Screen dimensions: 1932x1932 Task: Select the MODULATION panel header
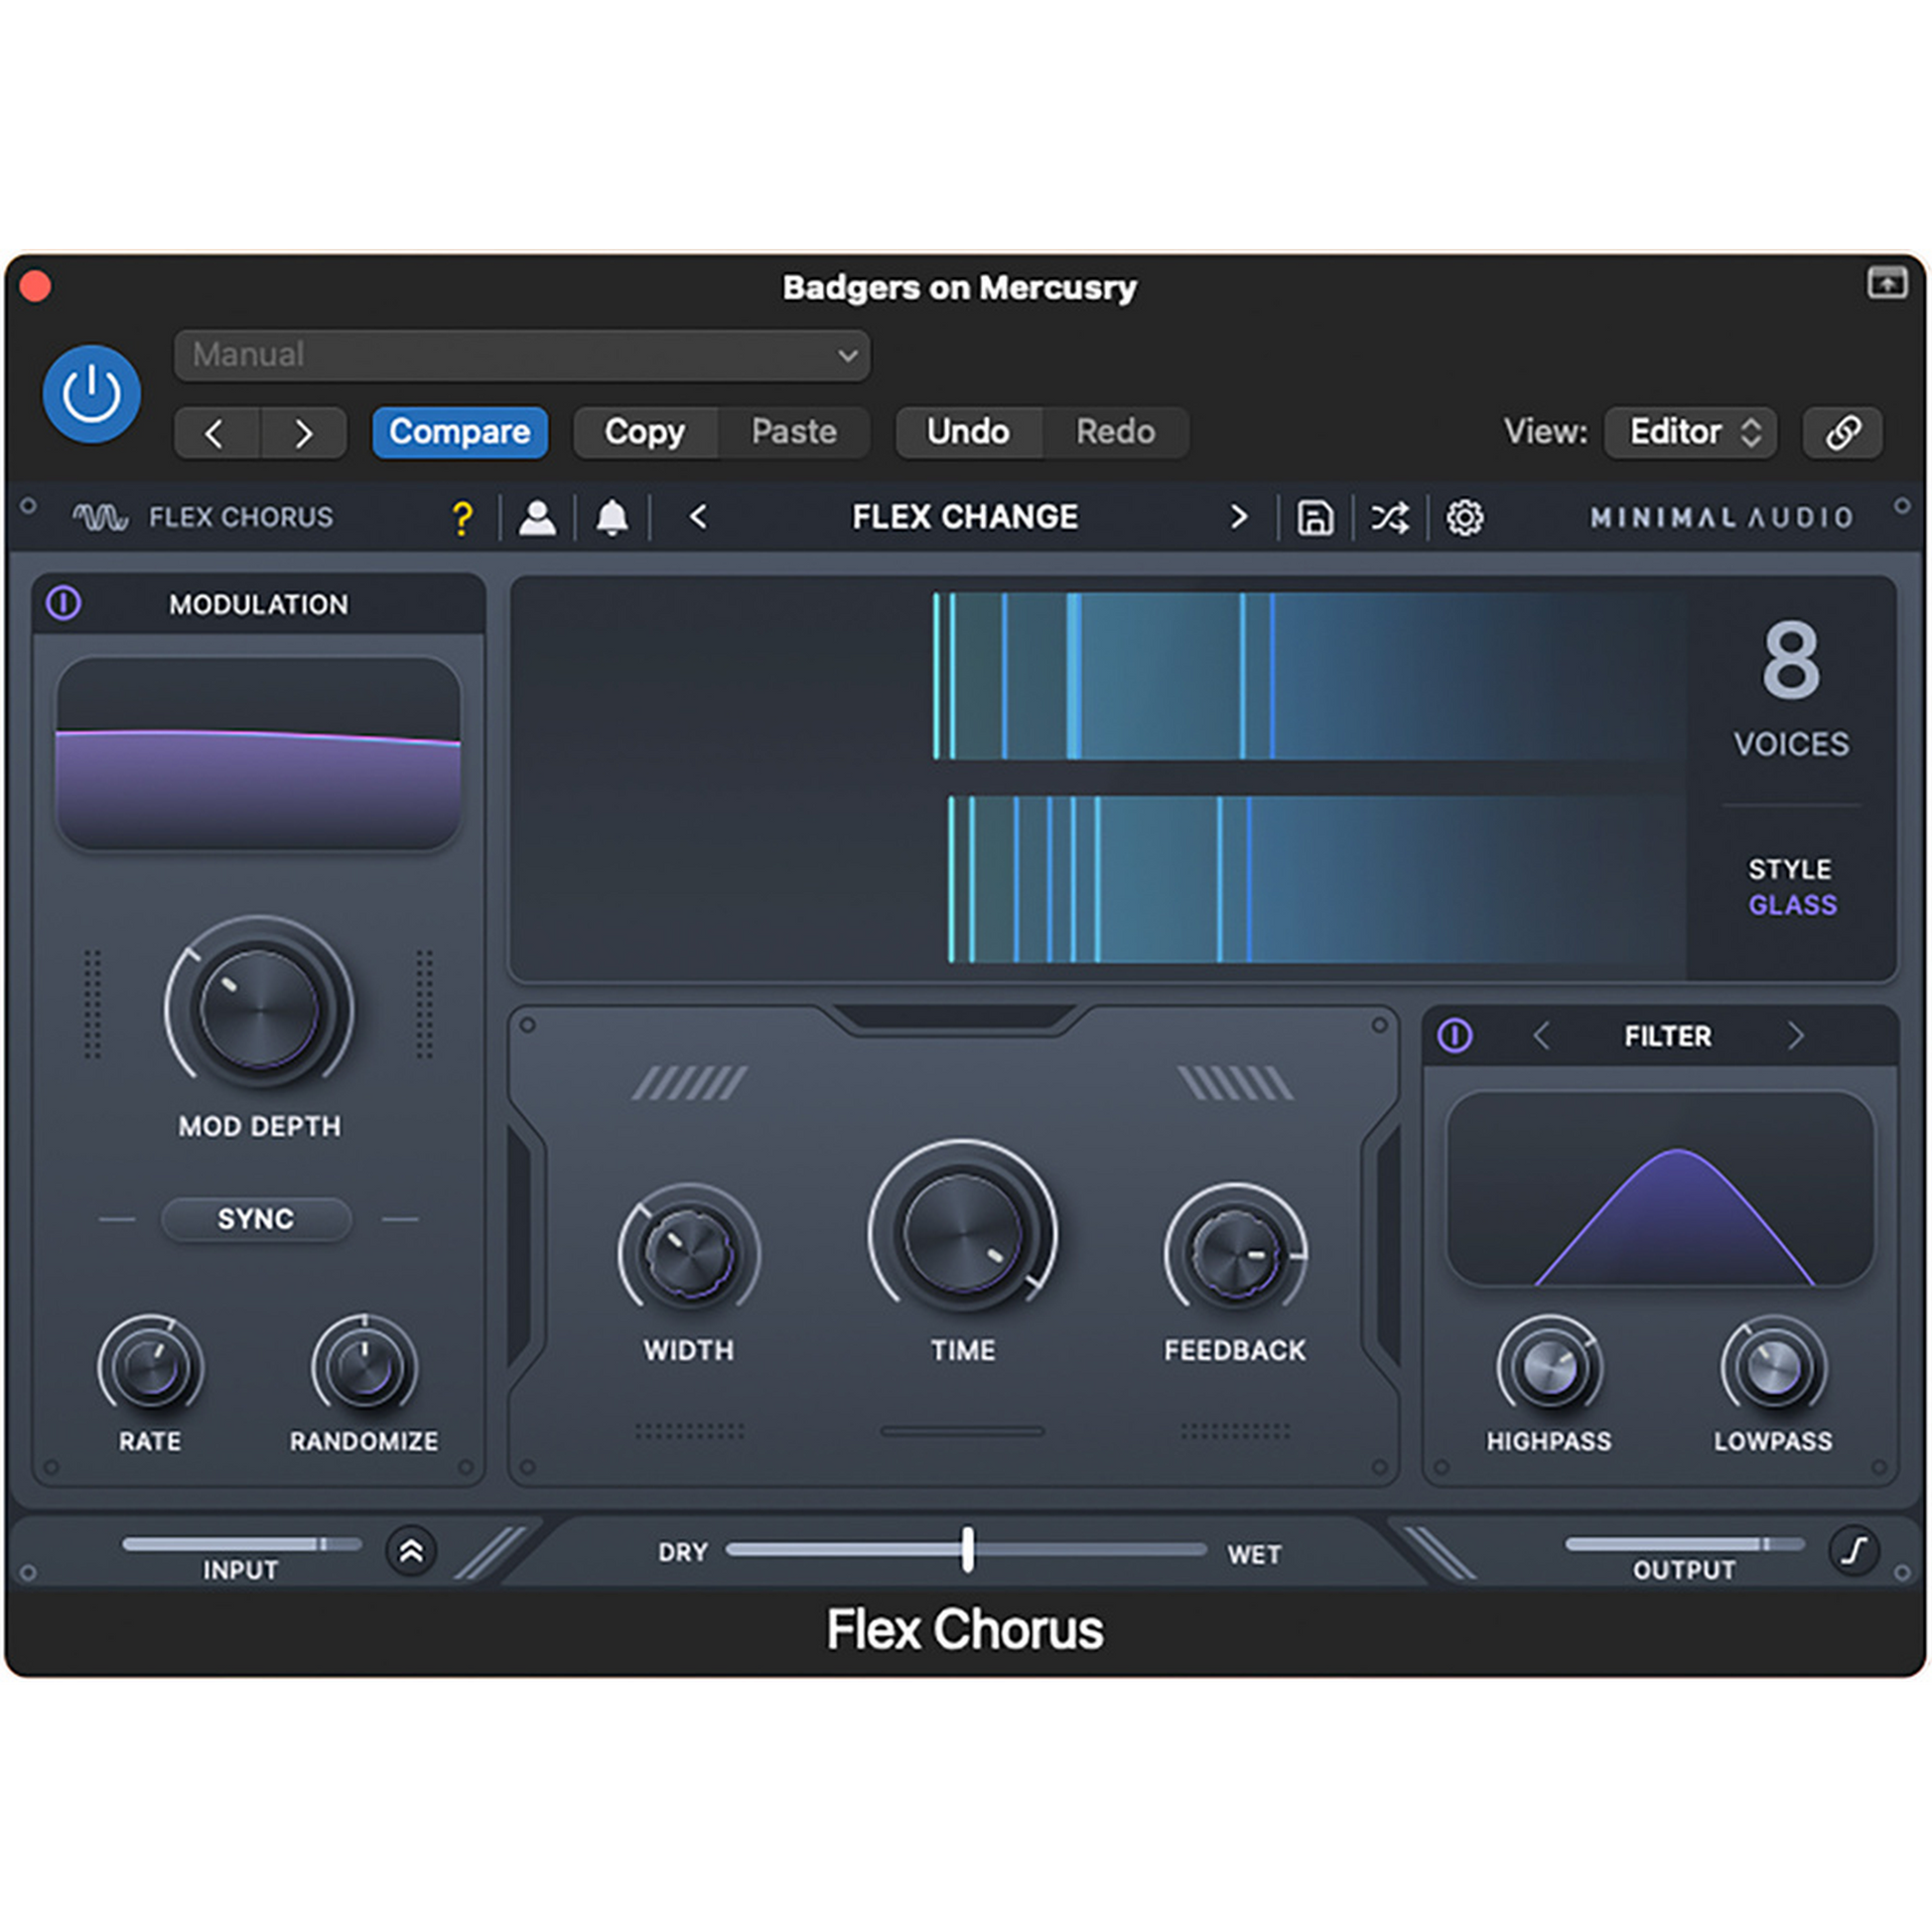(x=258, y=604)
